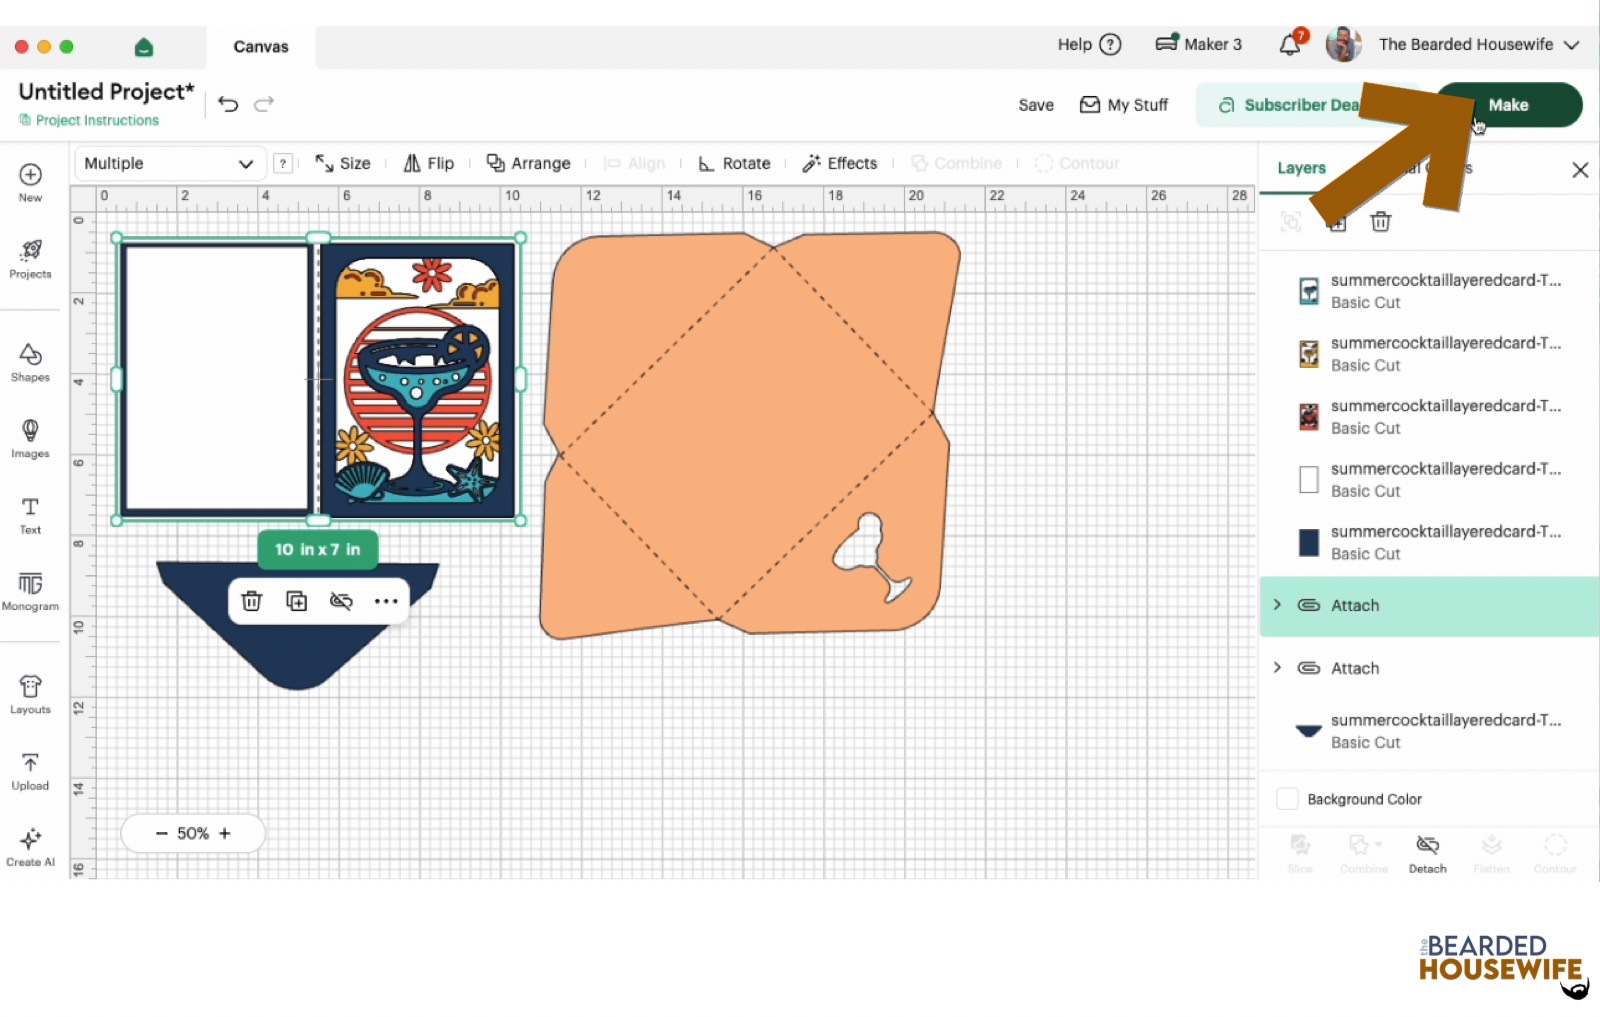Expand the unselected Attach group
The height and width of the screenshot is (1017, 1600).
pos(1277,668)
